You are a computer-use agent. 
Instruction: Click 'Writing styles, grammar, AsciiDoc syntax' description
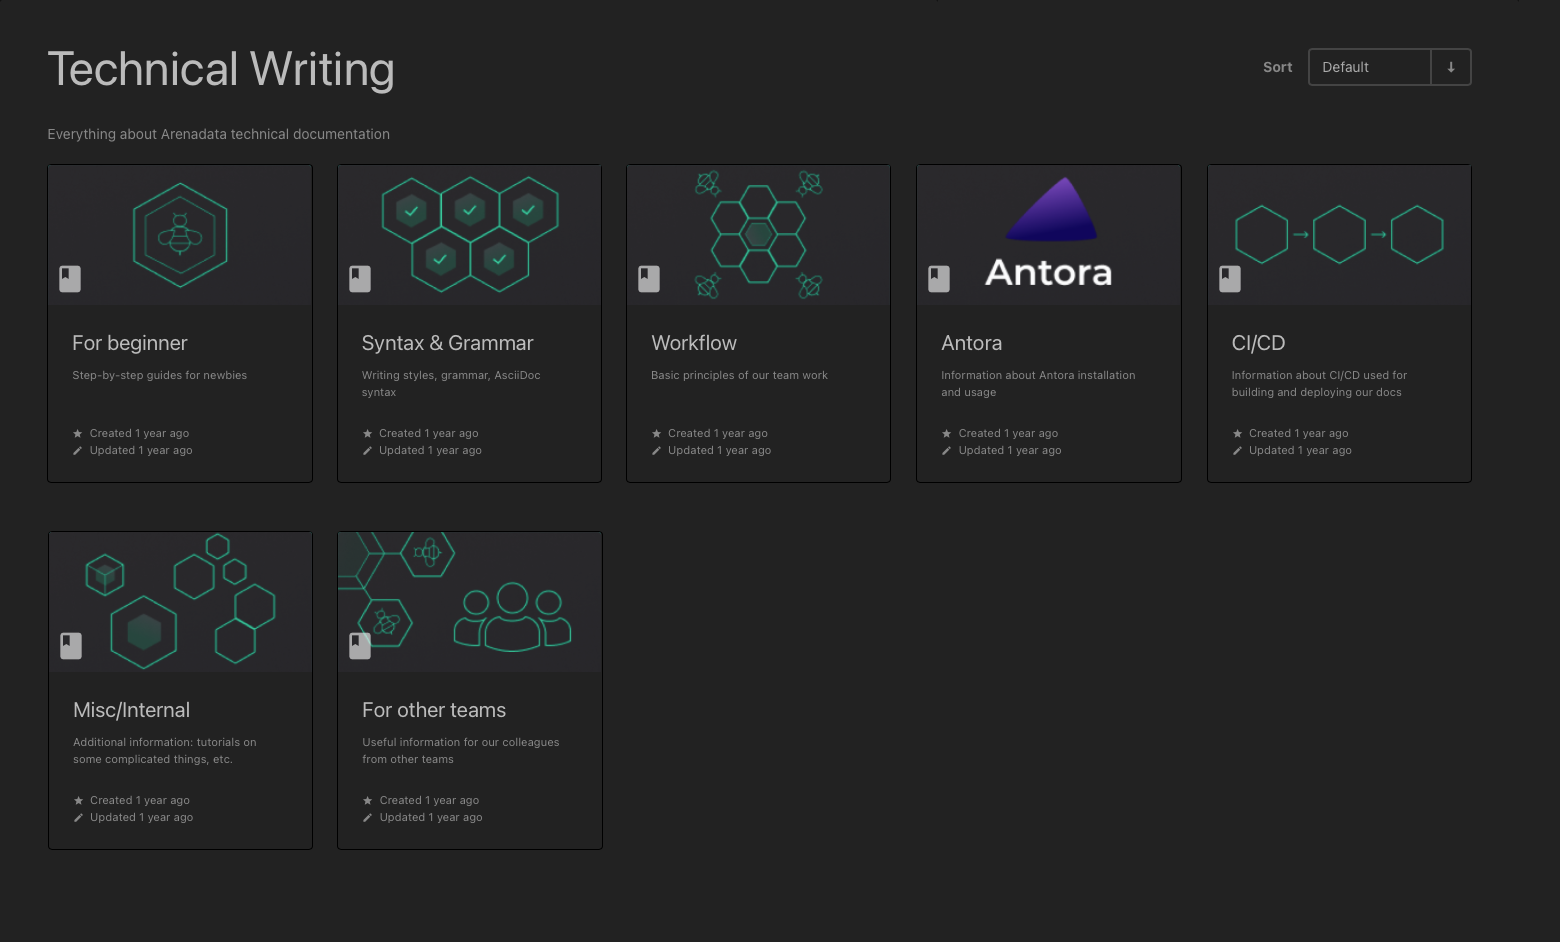point(451,384)
